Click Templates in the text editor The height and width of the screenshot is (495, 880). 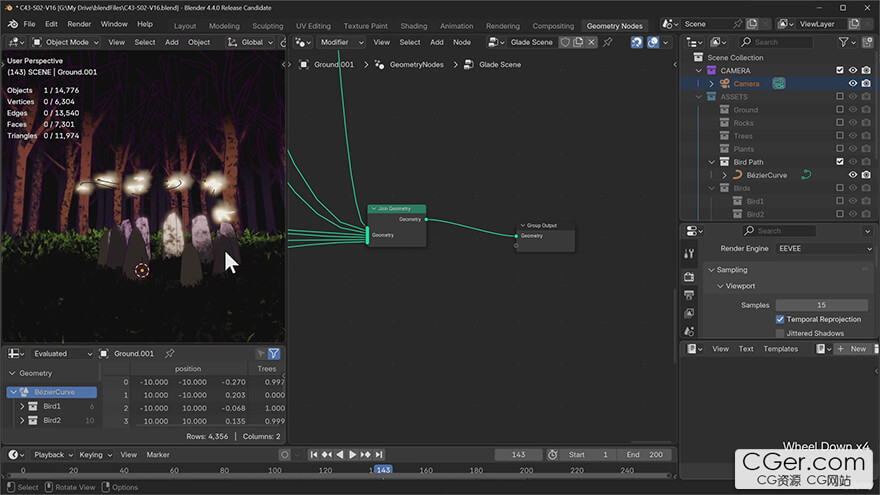[x=780, y=349]
